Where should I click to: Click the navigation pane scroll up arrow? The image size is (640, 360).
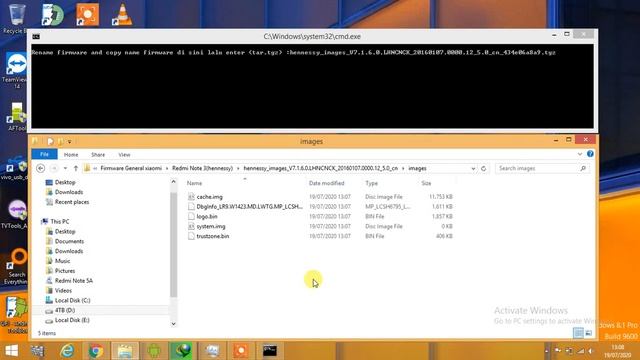(173, 182)
